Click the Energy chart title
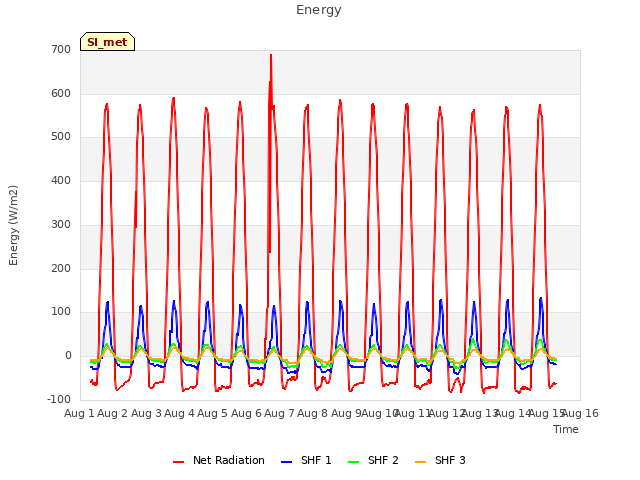The image size is (640, 480). 319,10
